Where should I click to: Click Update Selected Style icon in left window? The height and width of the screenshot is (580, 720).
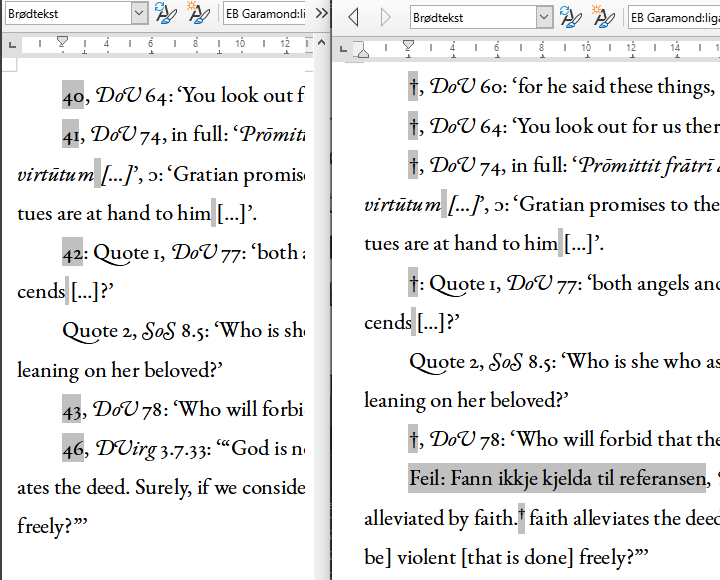pyautogui.click(x=165, y=13)
